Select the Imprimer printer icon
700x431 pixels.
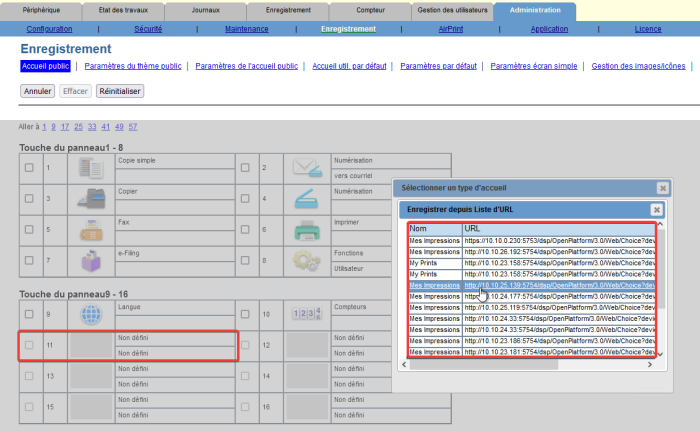point(307,229)
